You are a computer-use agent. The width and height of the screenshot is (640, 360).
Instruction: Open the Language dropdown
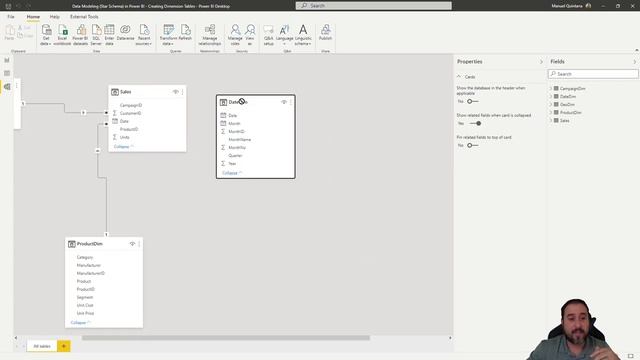284,35
